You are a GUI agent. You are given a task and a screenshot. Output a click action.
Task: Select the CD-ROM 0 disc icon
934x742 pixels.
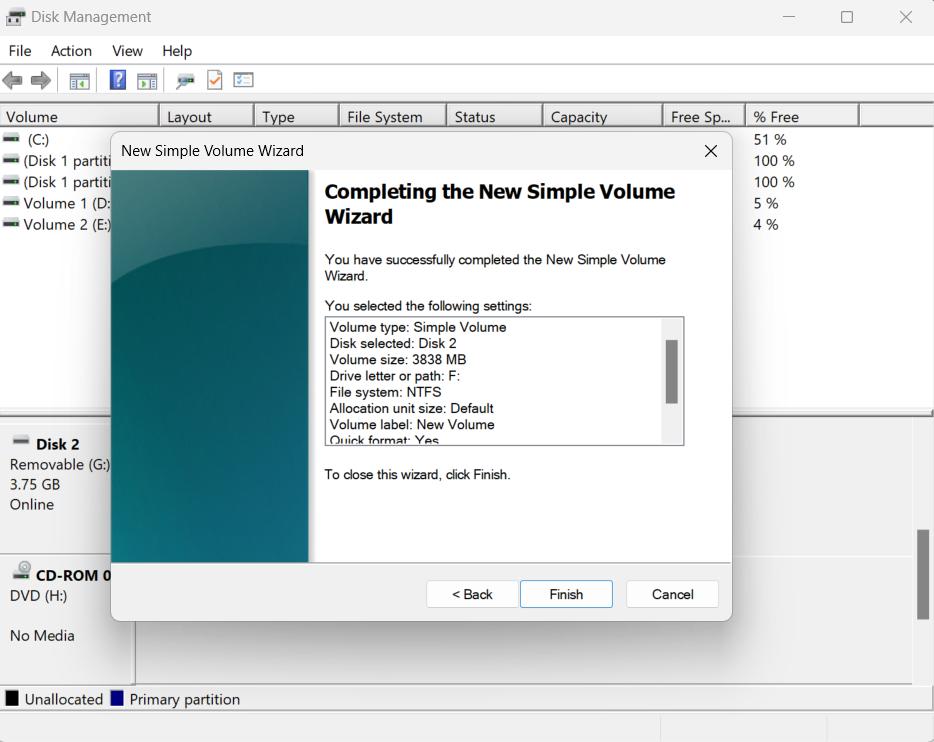tap(21, 571)
